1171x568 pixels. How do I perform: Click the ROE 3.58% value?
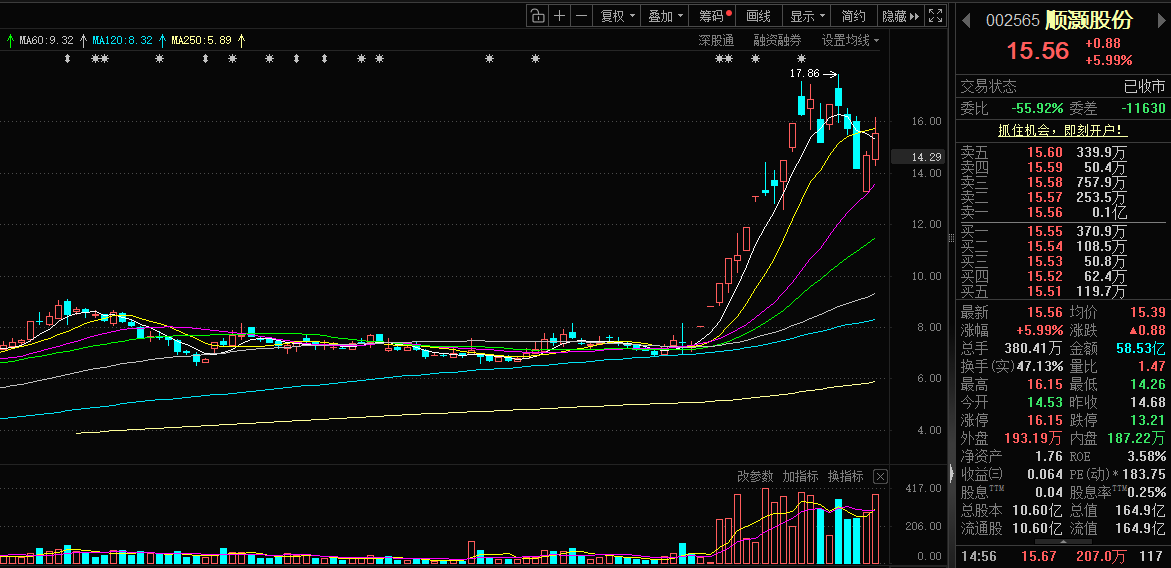(1148, 456)
